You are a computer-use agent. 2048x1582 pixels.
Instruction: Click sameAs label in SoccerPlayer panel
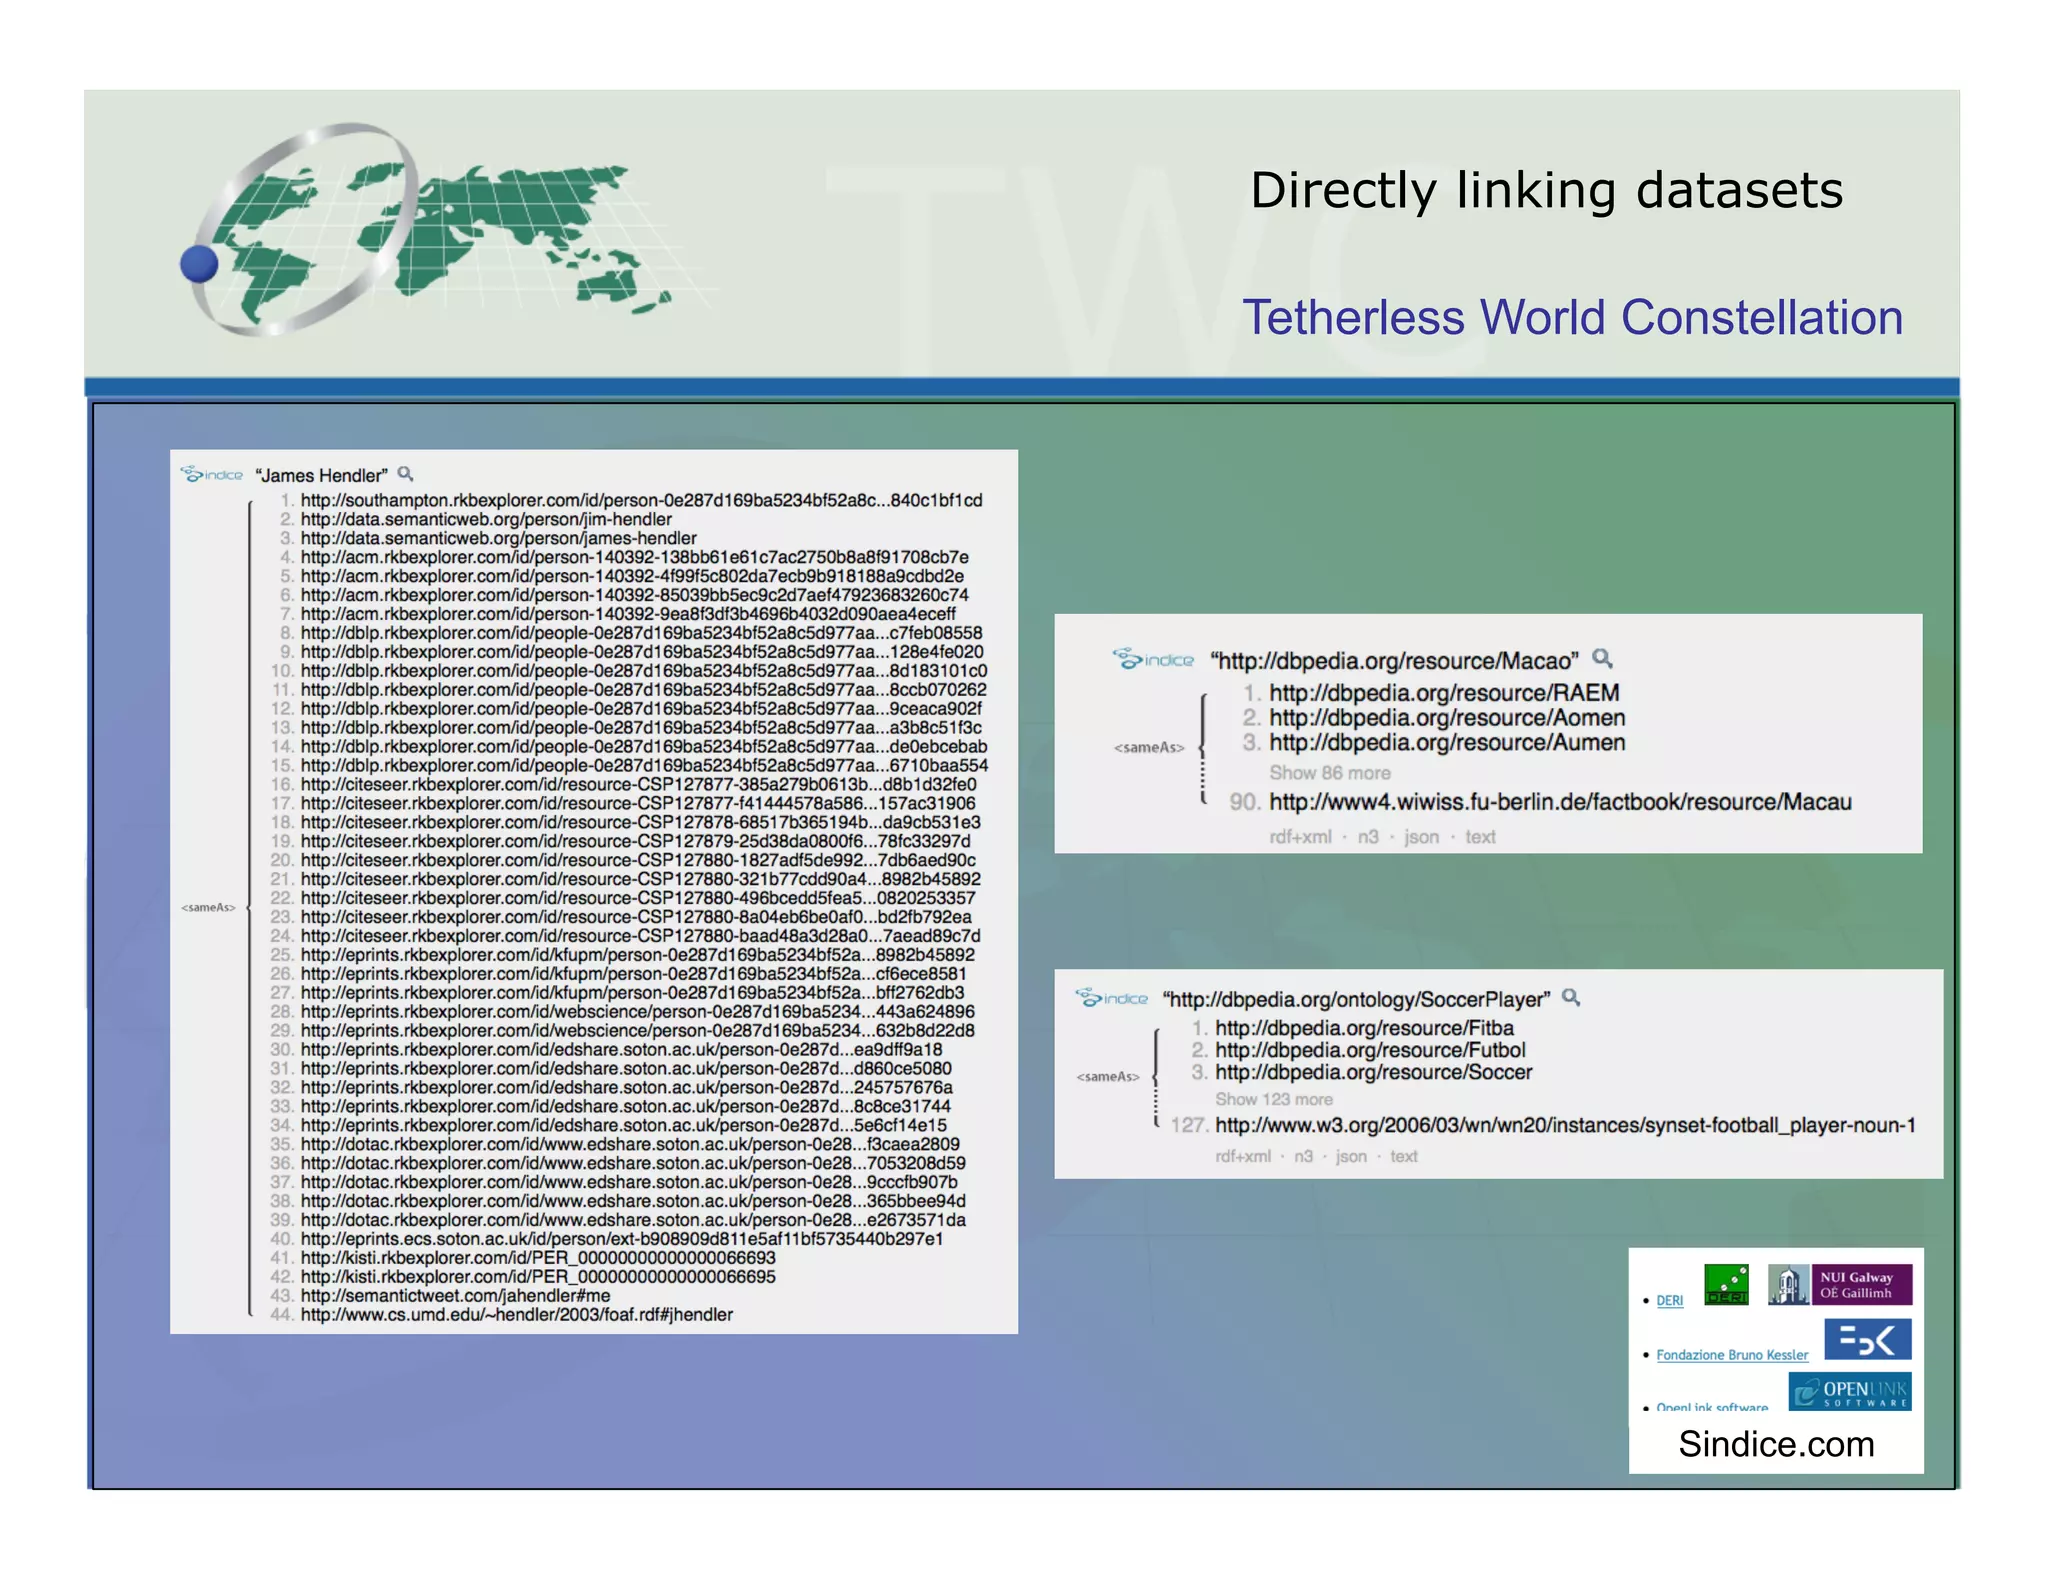(x=1108, y=1076)
